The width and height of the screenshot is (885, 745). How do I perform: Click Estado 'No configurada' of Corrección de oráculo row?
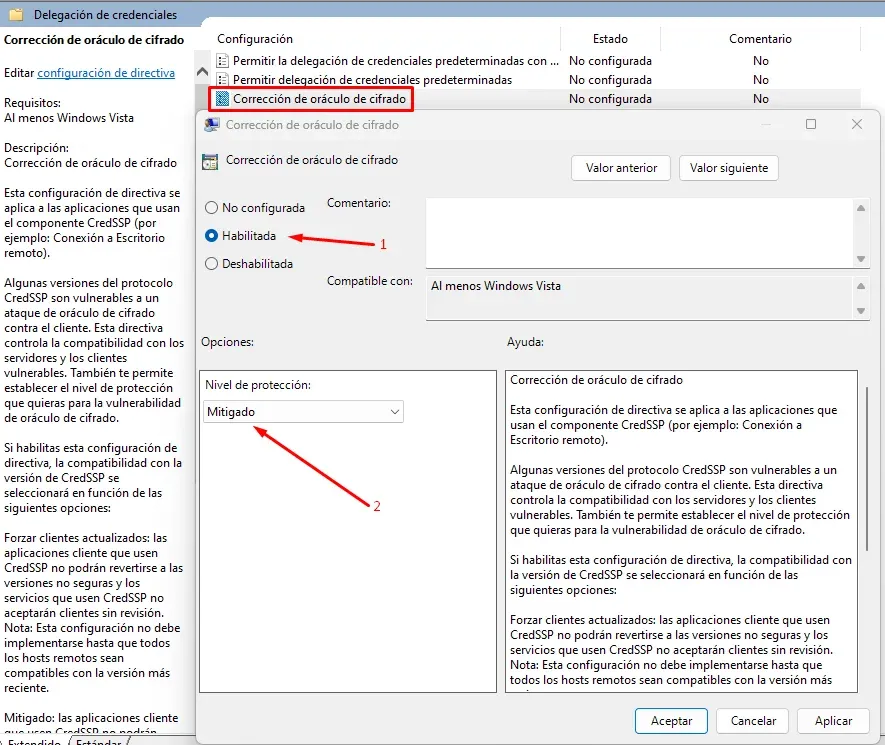[610, 99]
